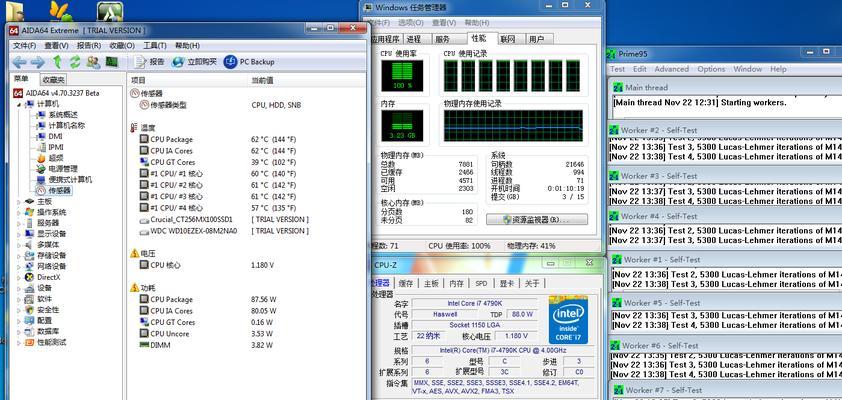The width and height of the screenshot is (842, 400).
Task: Switch to 收藏夹 favorites tab
Action: tap(54, 79)
